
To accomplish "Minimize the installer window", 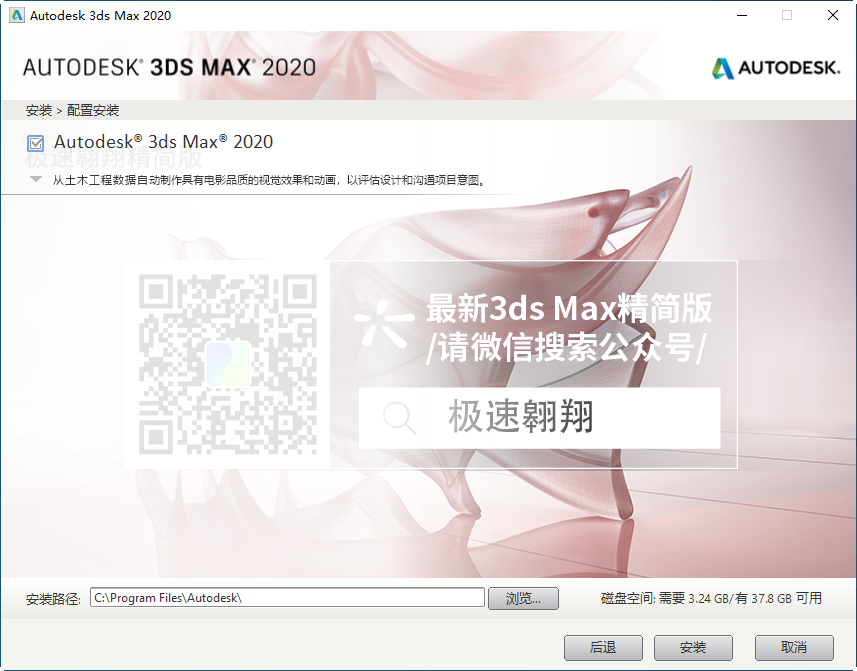I will pyautogui.click(x=742, y=15).
